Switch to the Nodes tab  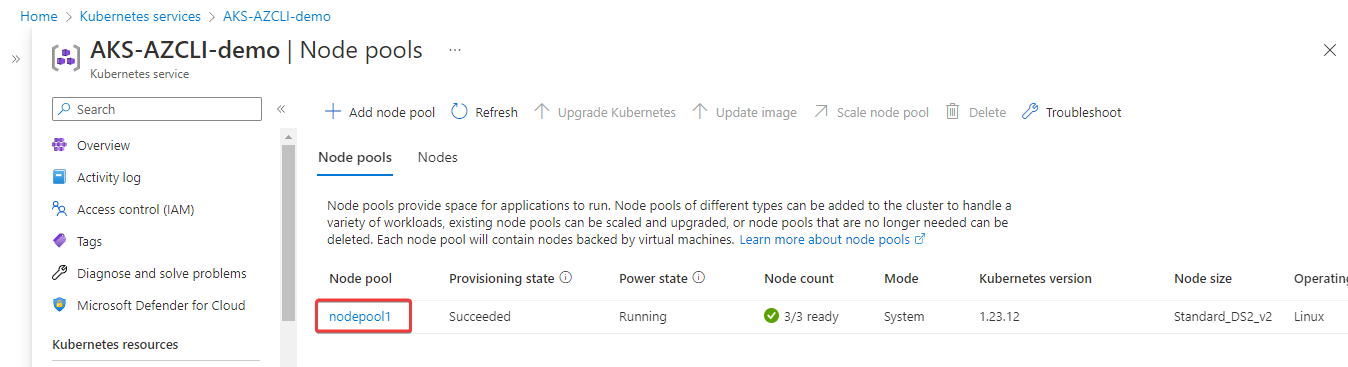(438, 157)
